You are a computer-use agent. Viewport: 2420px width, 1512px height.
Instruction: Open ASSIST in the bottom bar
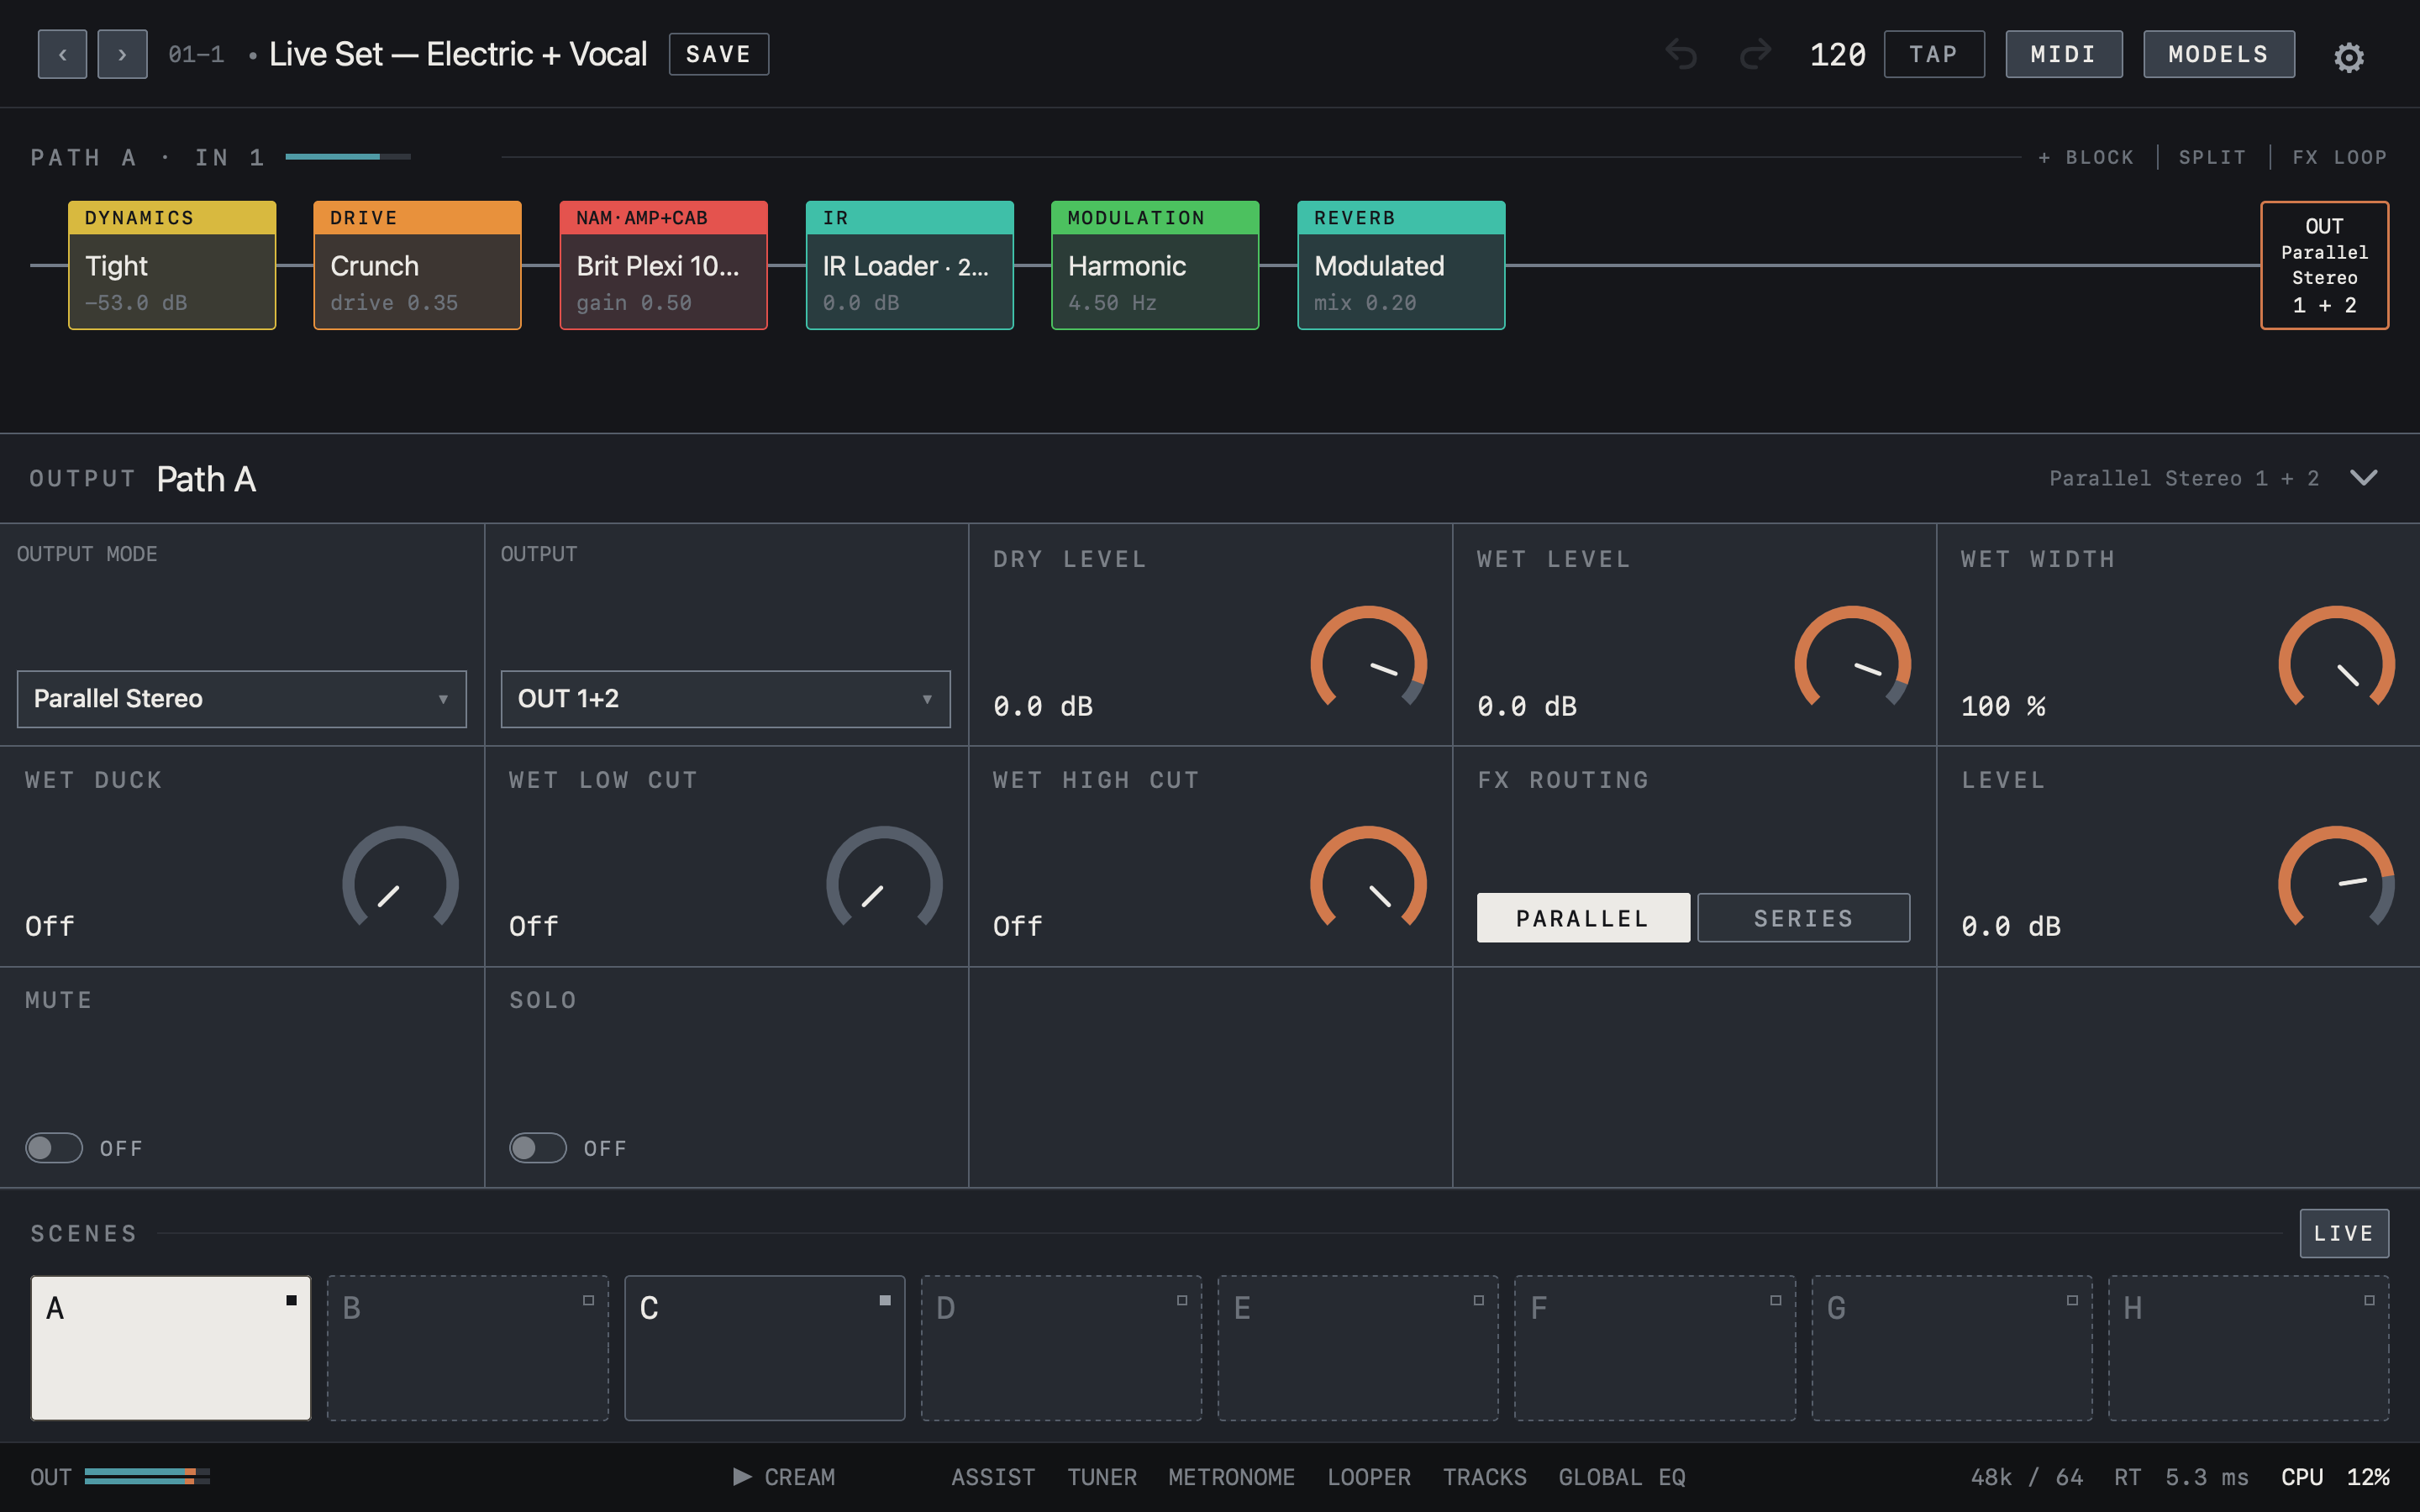(x=993, y=1477)
